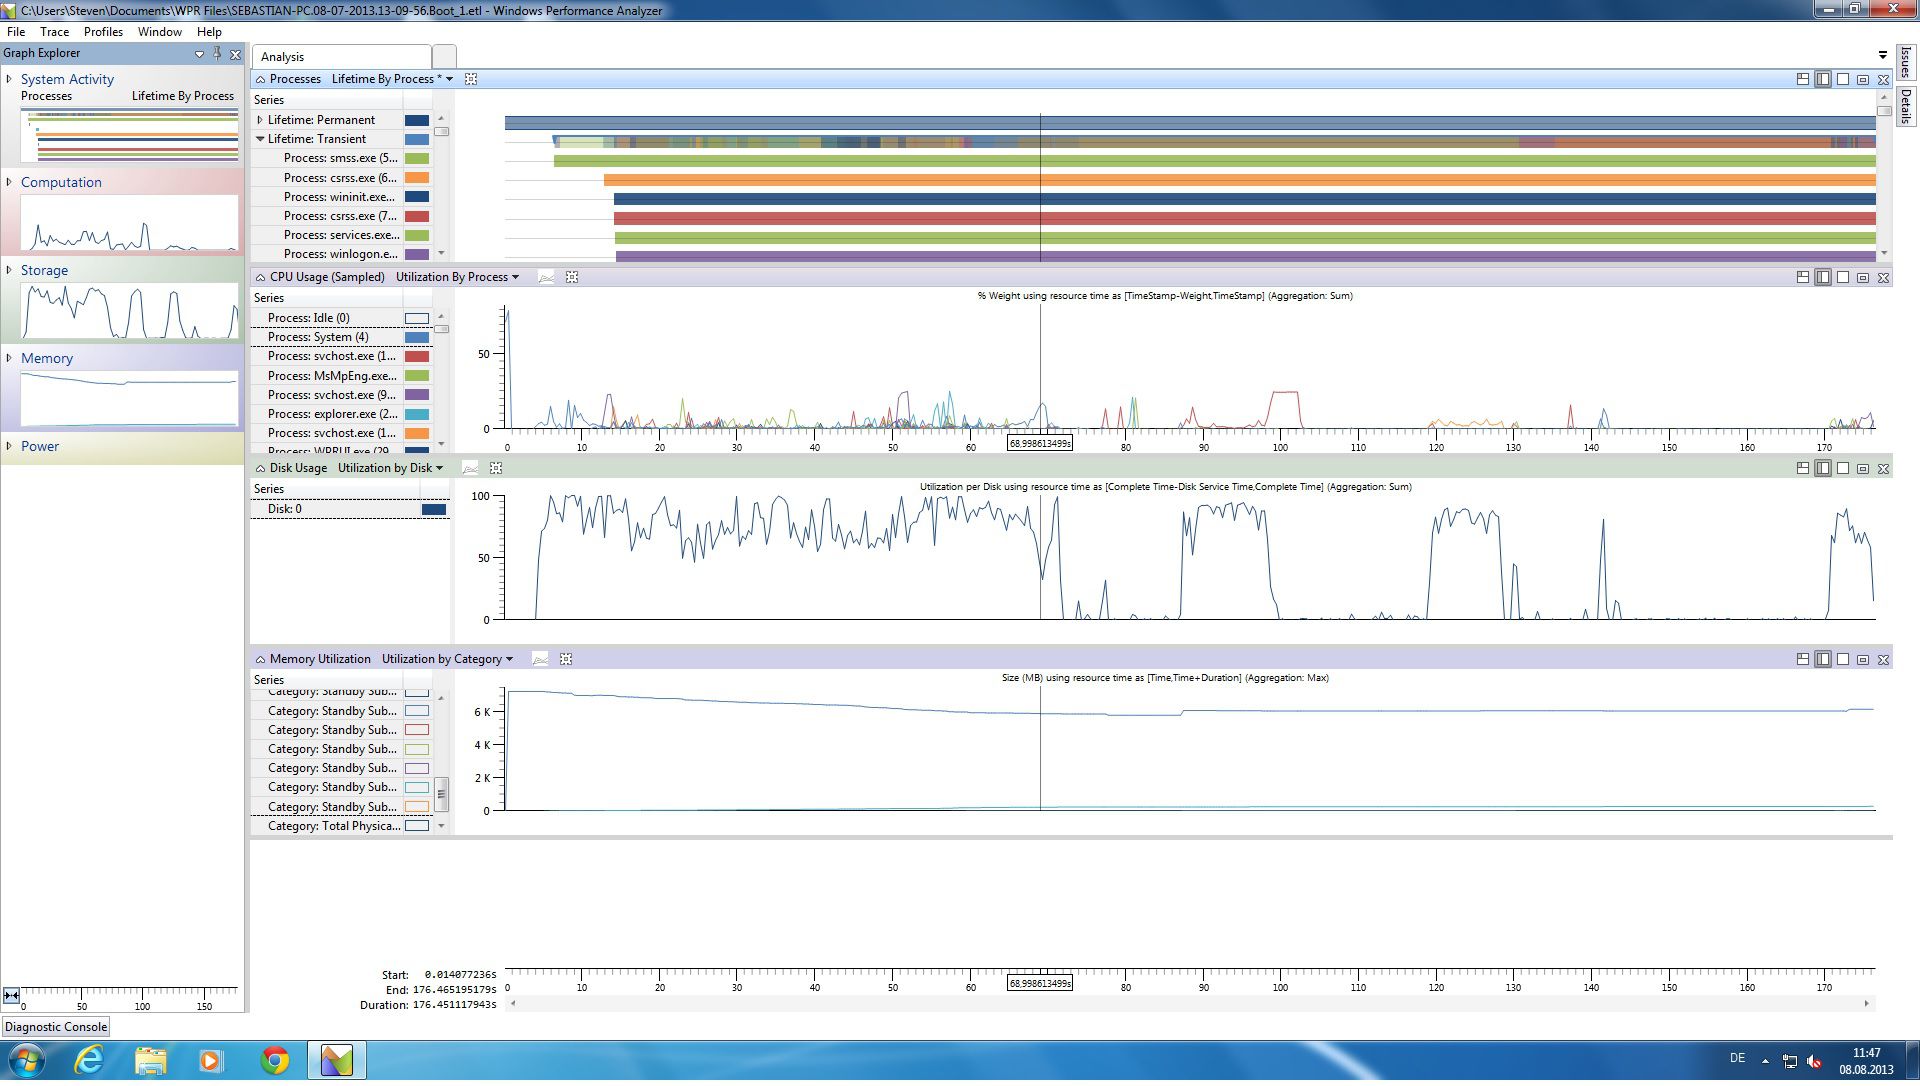Click the chart-type icon in Memory Utilization header
The height and width of the screenshot is (1086, 1920).
540,659
